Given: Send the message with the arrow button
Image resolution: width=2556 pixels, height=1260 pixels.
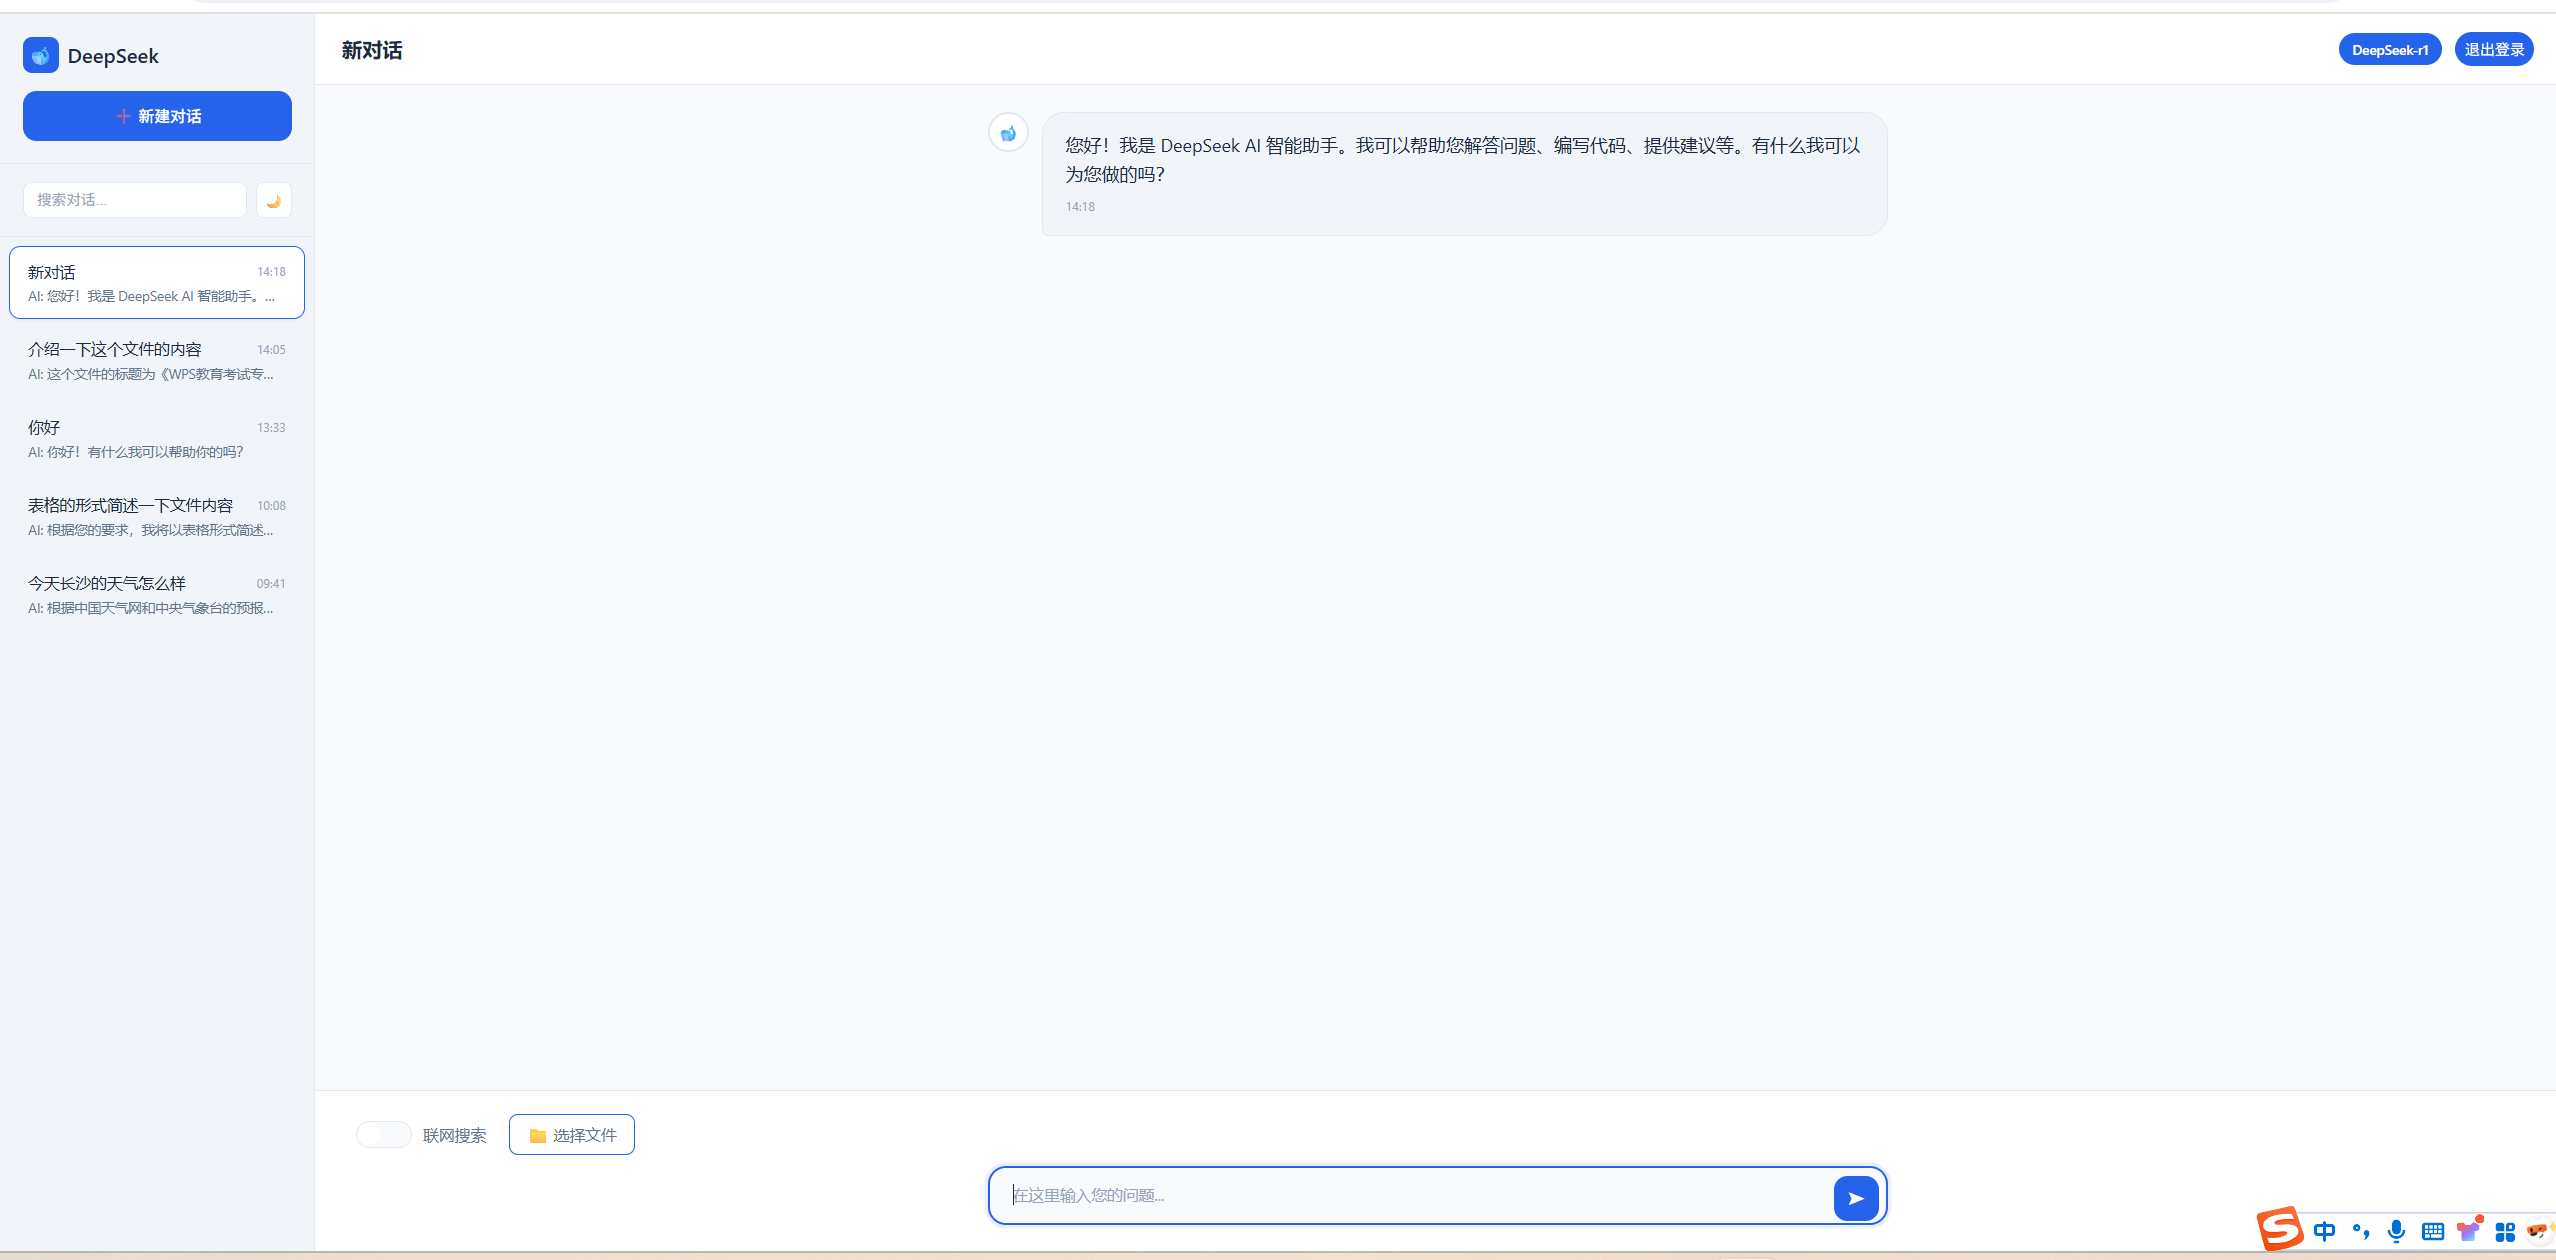Looking at the screenshot, I should point(1855,1198).
